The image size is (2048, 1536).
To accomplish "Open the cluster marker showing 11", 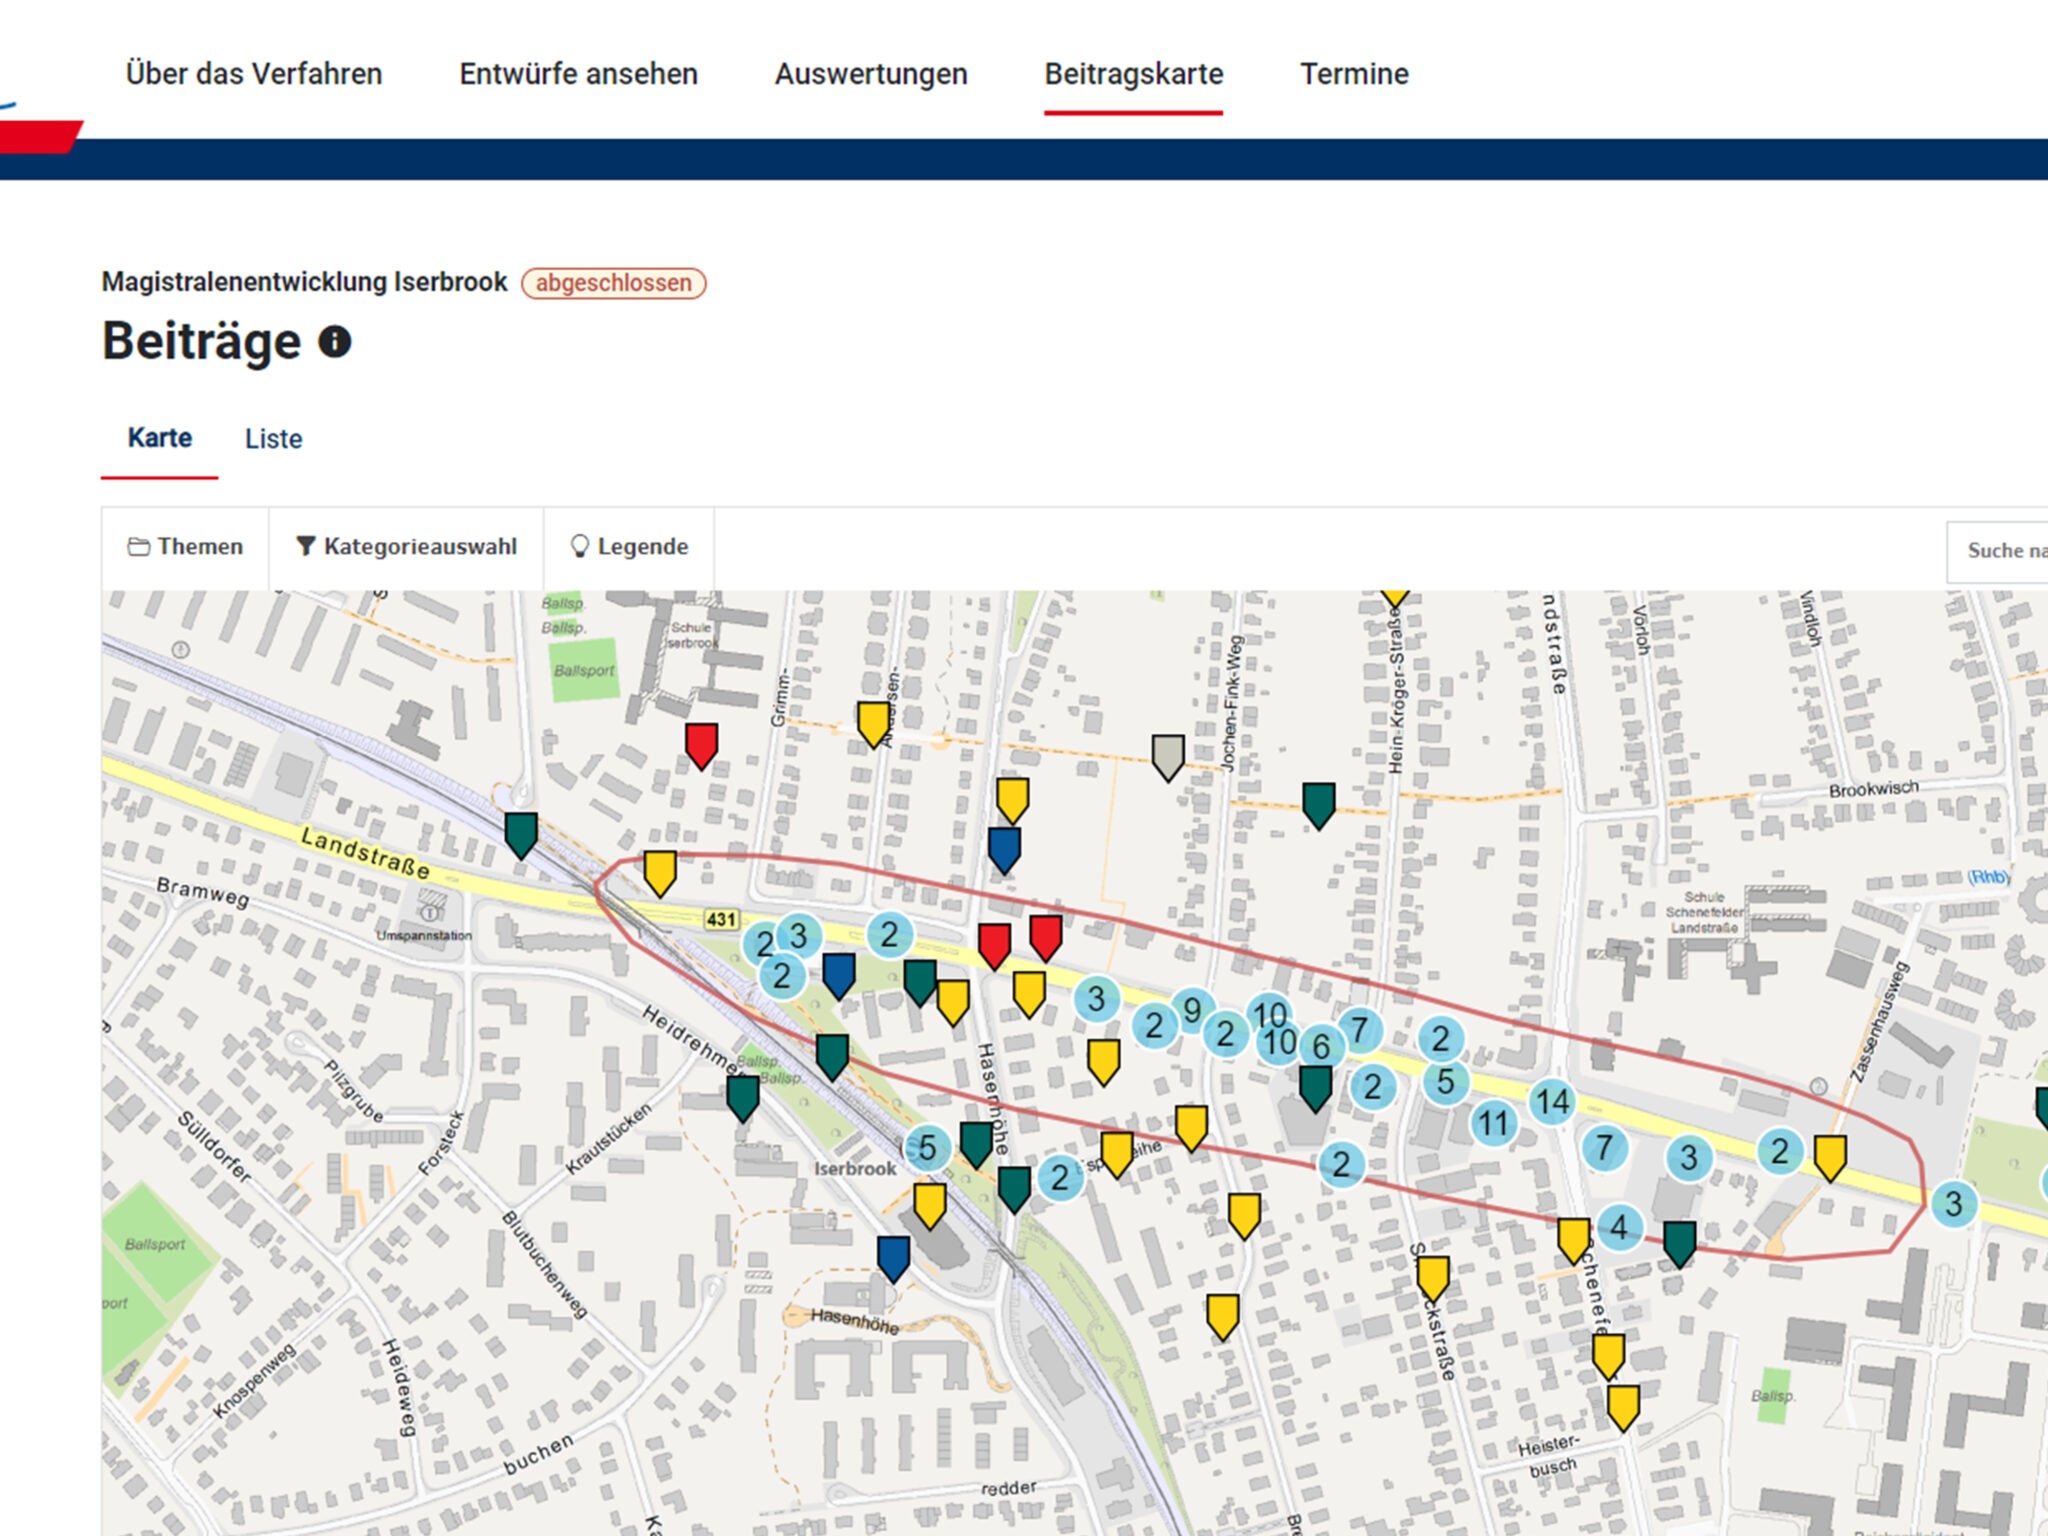I will pyautogui.click(x=1493, y=1123).
